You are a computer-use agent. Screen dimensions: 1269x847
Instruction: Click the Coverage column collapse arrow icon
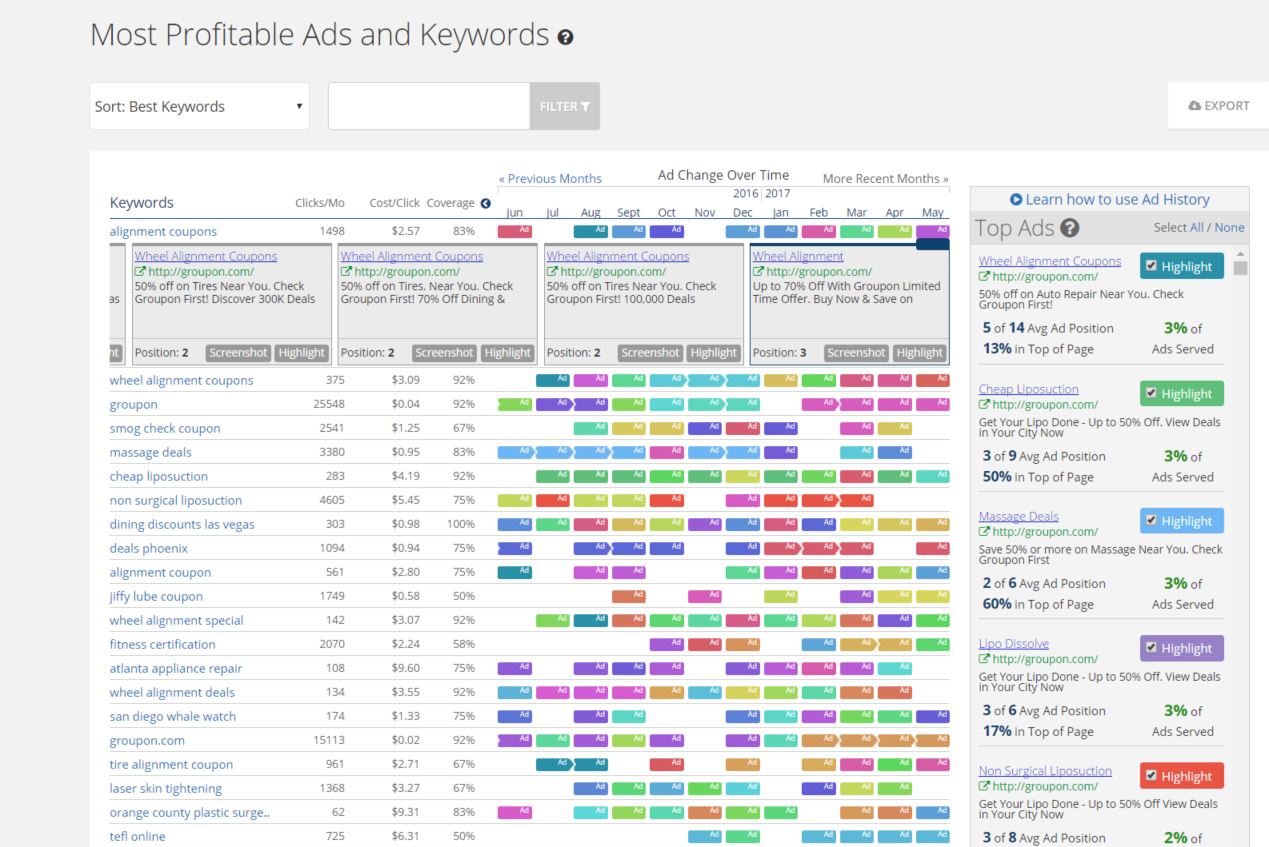click(485, 203)
